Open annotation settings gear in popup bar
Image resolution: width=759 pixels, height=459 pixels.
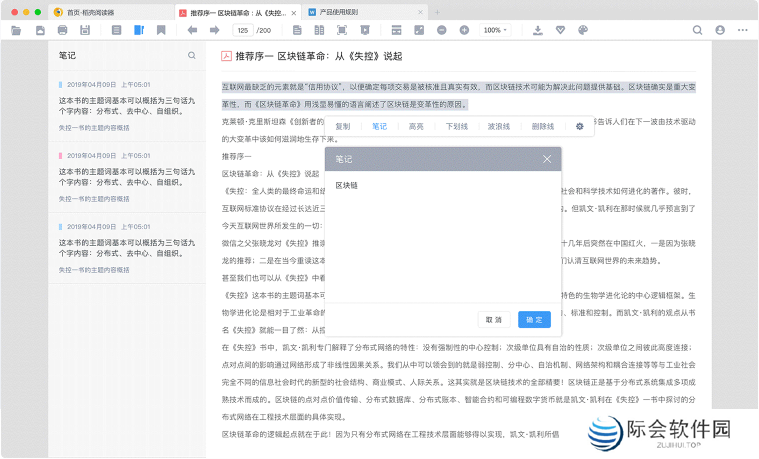click(580, 127)
